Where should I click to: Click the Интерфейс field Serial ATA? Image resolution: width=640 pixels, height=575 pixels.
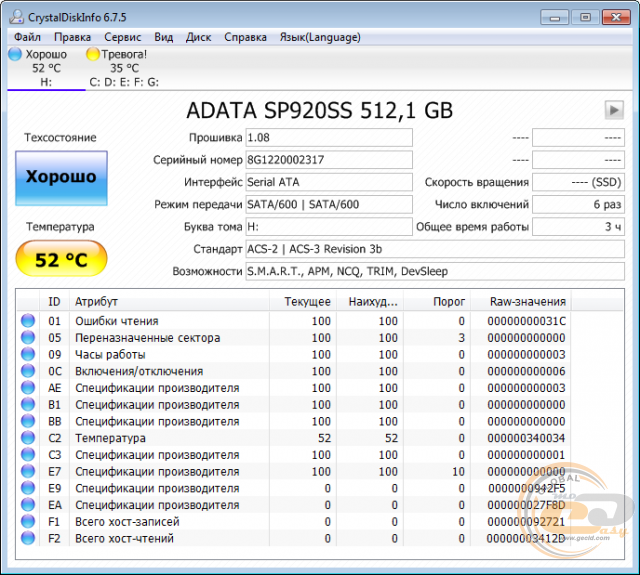329,182
